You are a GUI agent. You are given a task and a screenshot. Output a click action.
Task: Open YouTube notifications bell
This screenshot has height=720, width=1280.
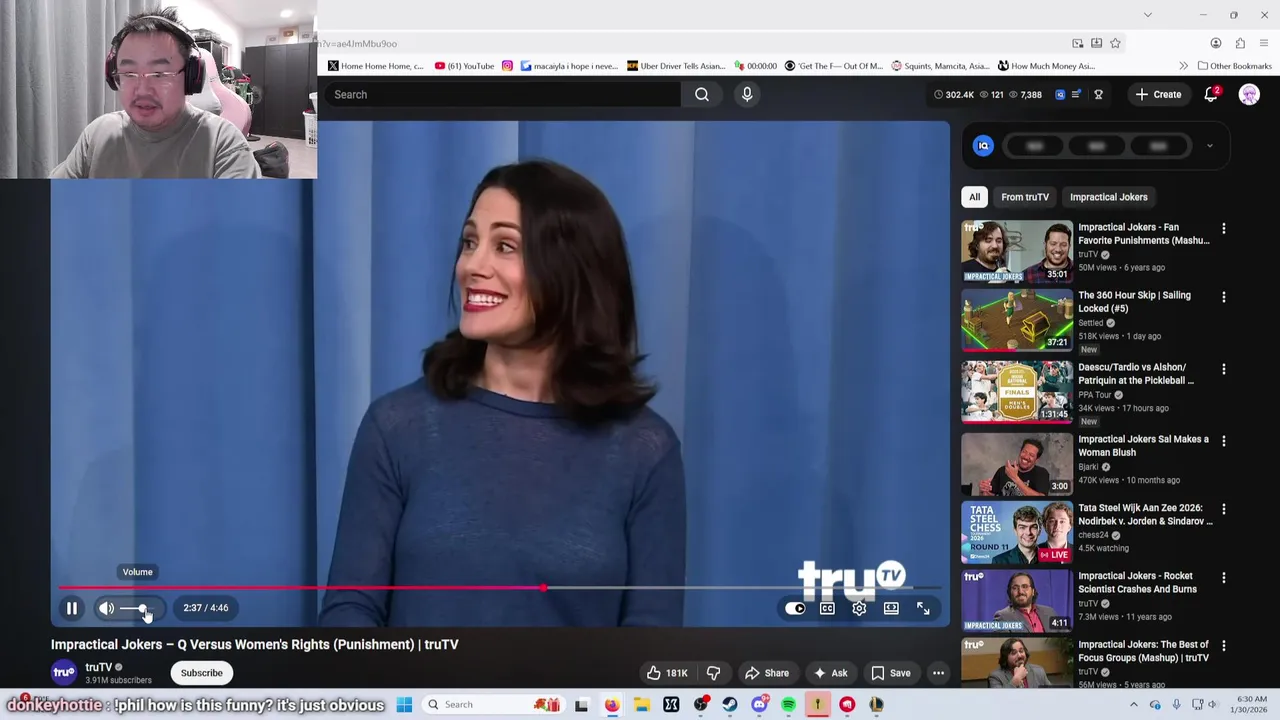tap(1211, 94)
